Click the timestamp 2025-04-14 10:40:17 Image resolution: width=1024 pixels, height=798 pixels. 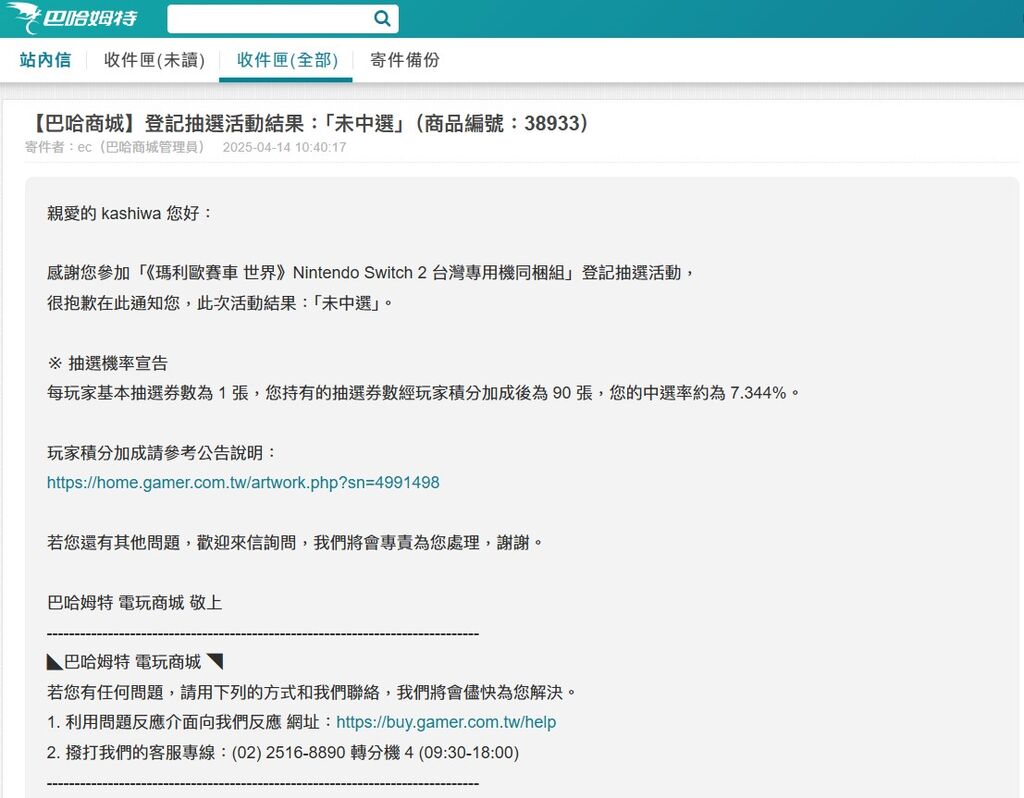click(284, 147)
